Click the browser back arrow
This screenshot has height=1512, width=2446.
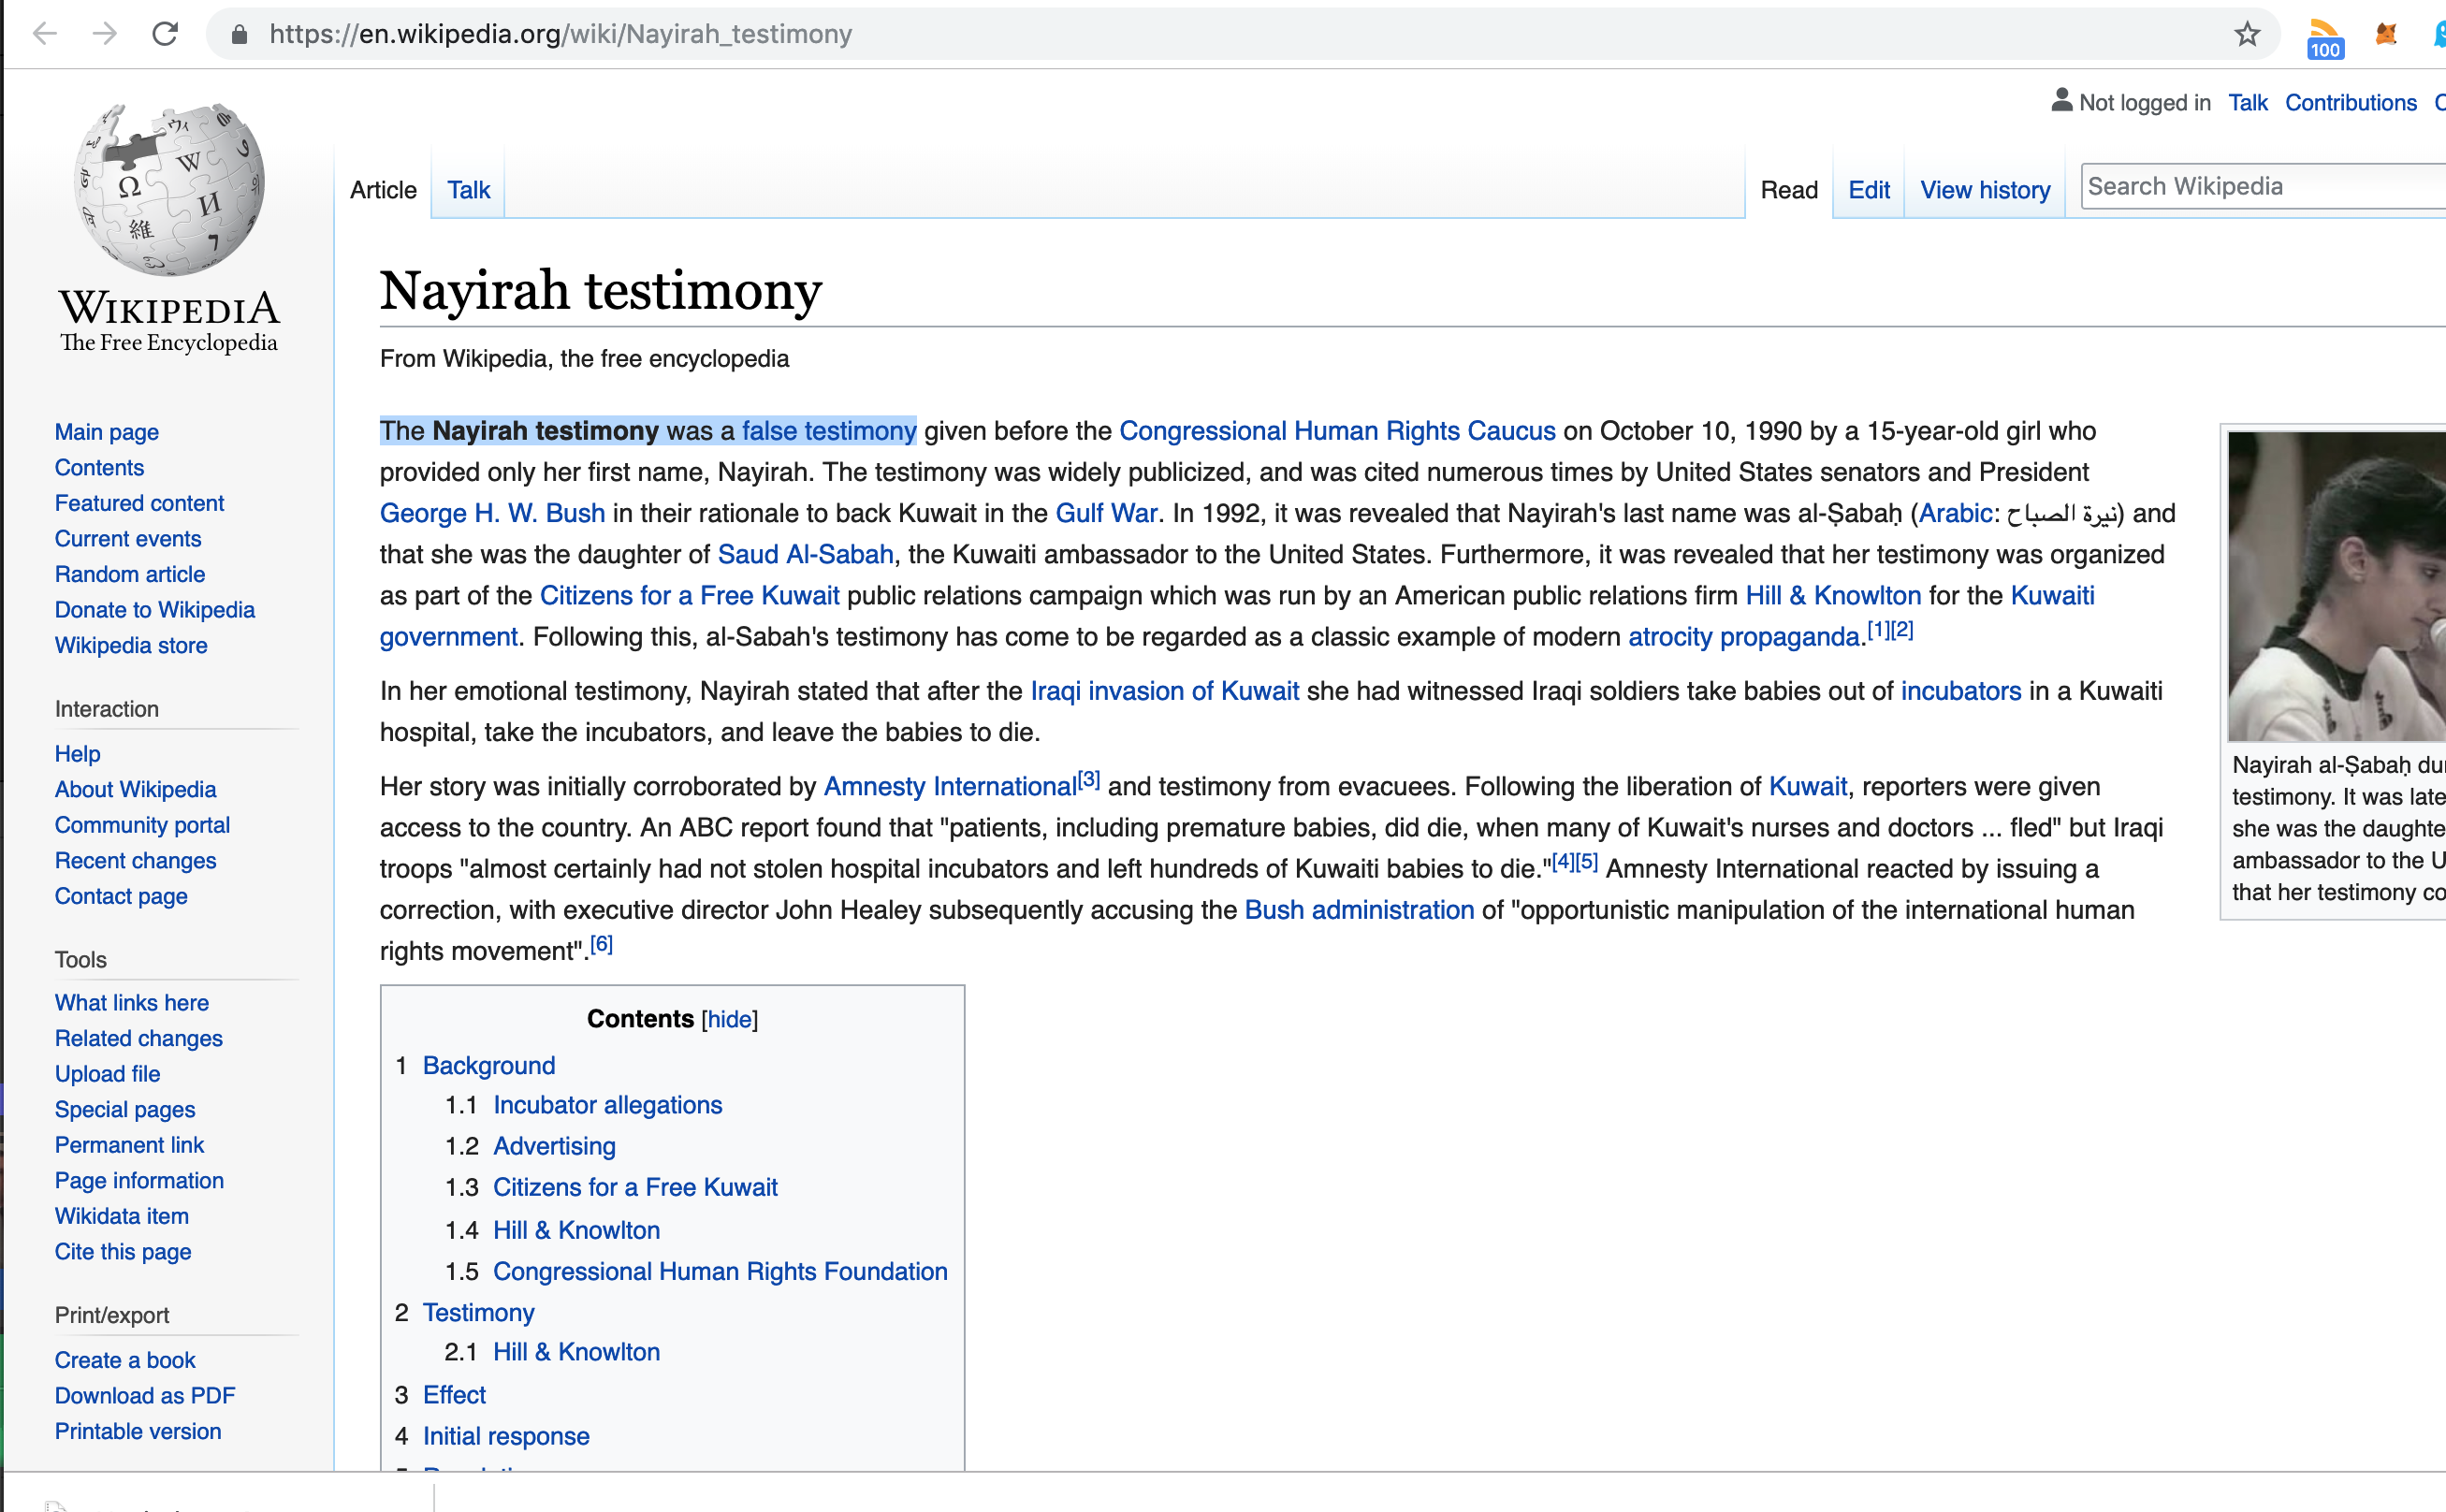pyautogui.click(x=45, y=34)
